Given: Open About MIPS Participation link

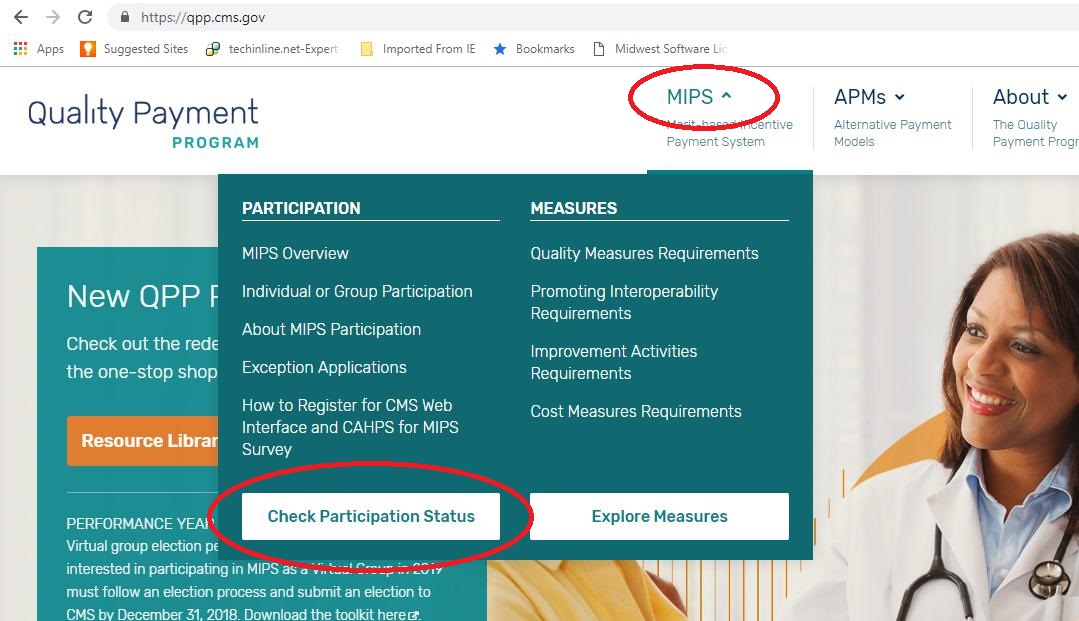Looking at the screenshot, I should (x=331, y=329).
